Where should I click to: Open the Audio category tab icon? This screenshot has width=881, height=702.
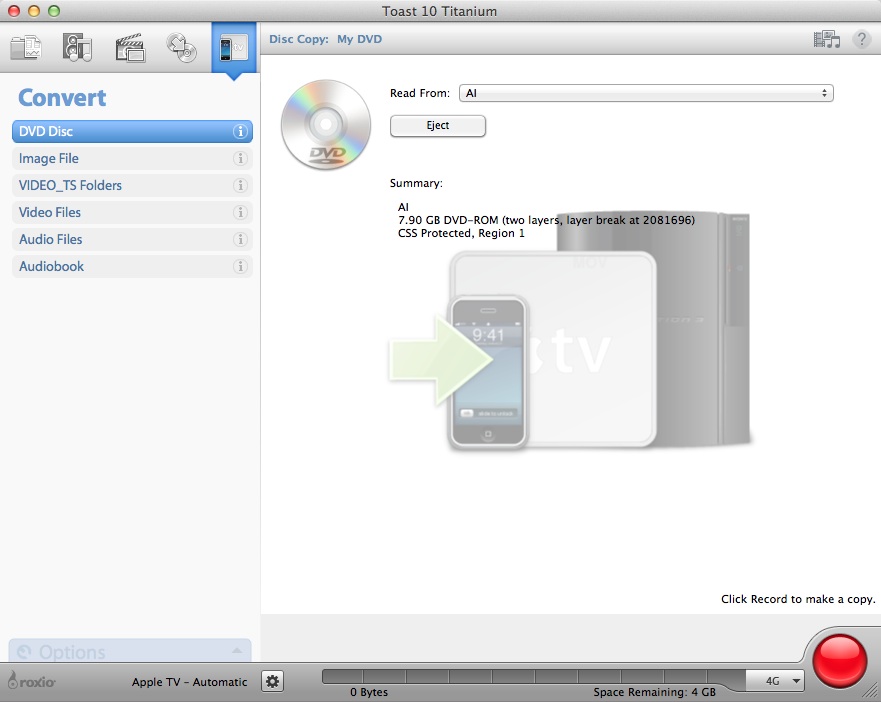(78, 48)
